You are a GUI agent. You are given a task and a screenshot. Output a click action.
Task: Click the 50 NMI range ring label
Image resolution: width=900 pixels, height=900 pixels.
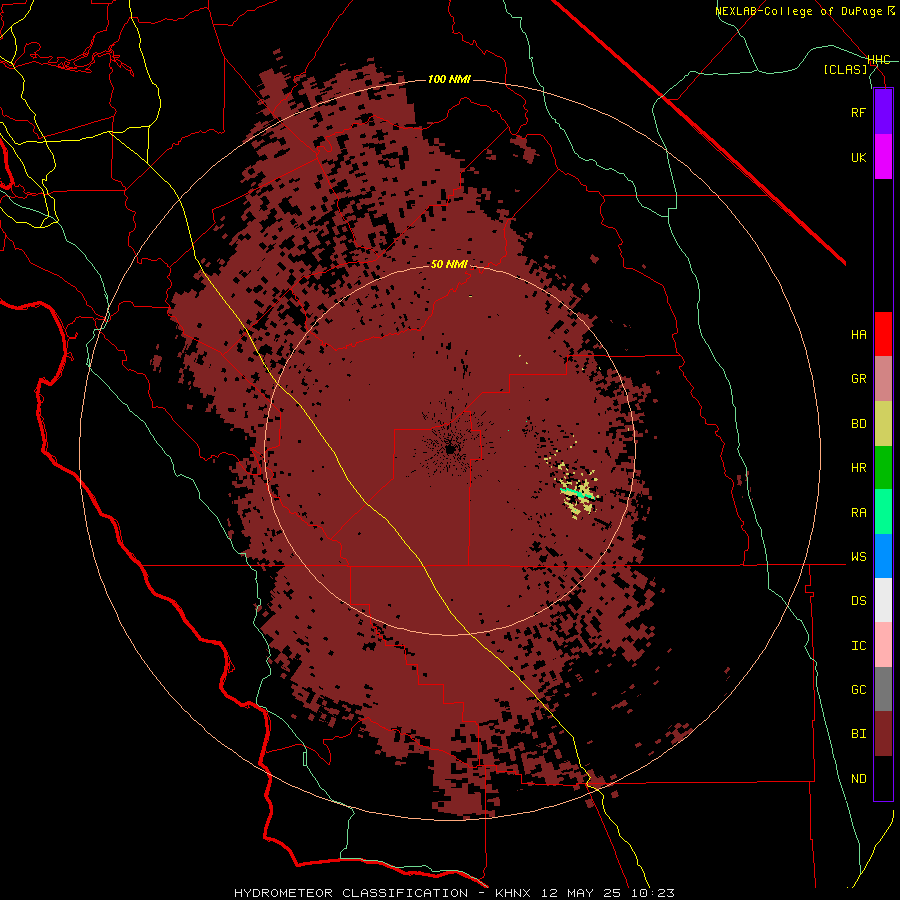(x=449, y=264)
